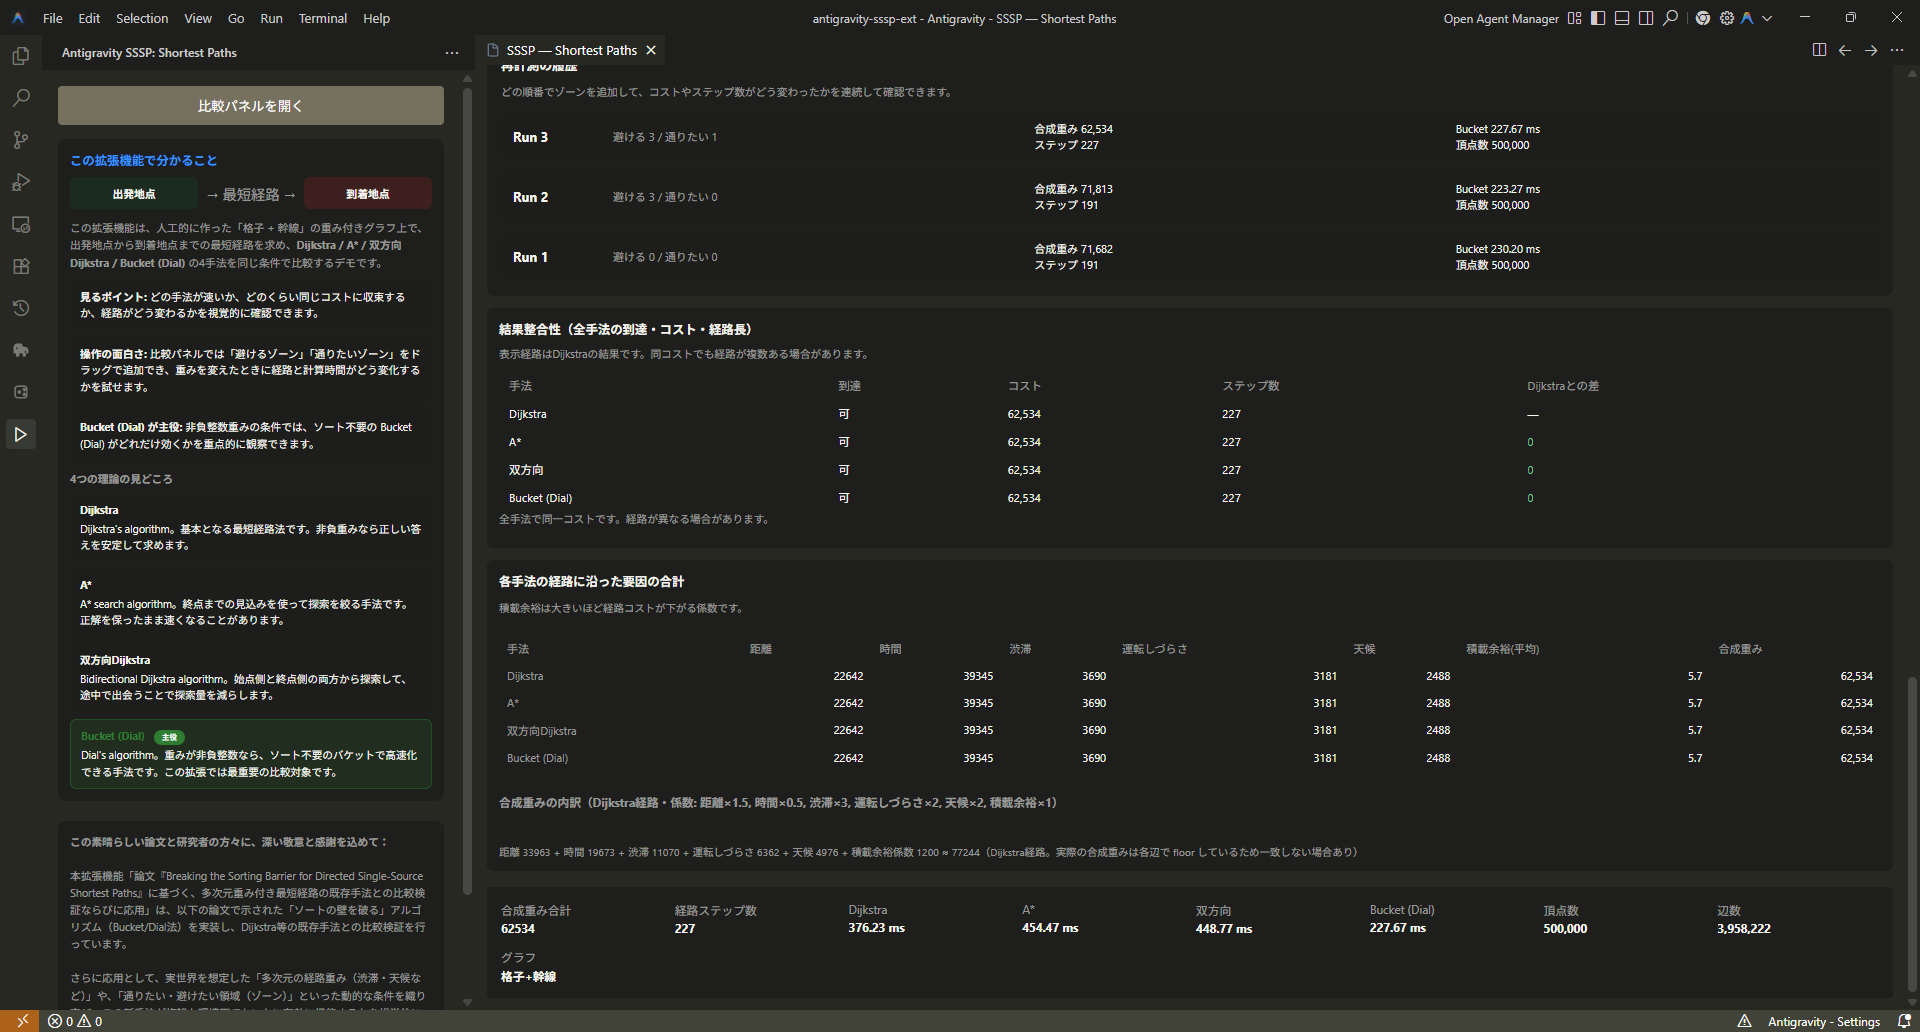The image size is (1920, 1032).
Task: Click the 比較パネルを開く button
Action: click(250, 105)
